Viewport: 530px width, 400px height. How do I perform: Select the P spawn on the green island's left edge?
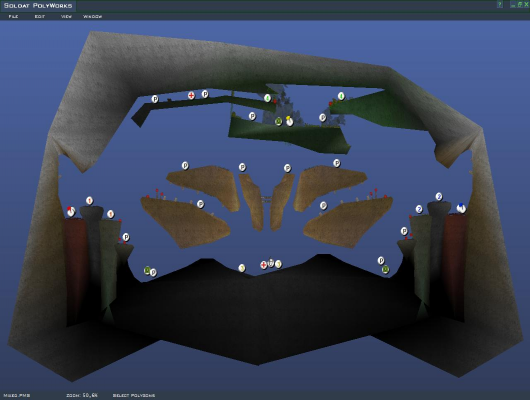point(252,116)
